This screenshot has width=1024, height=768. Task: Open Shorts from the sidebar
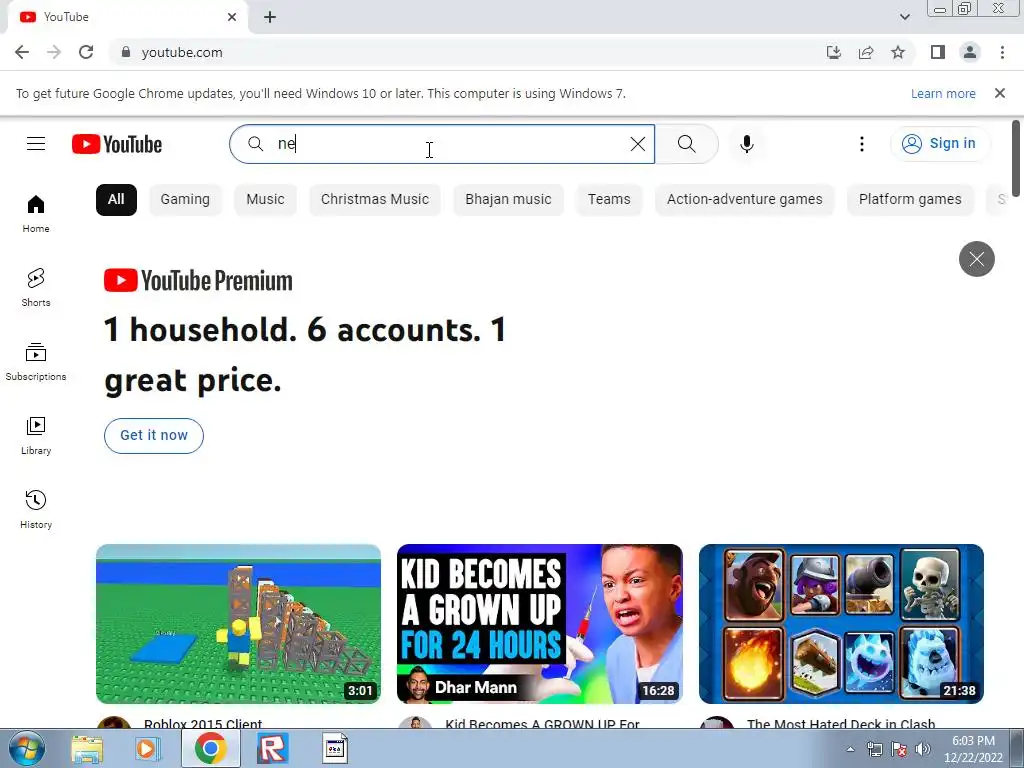[x=36, y=287]
